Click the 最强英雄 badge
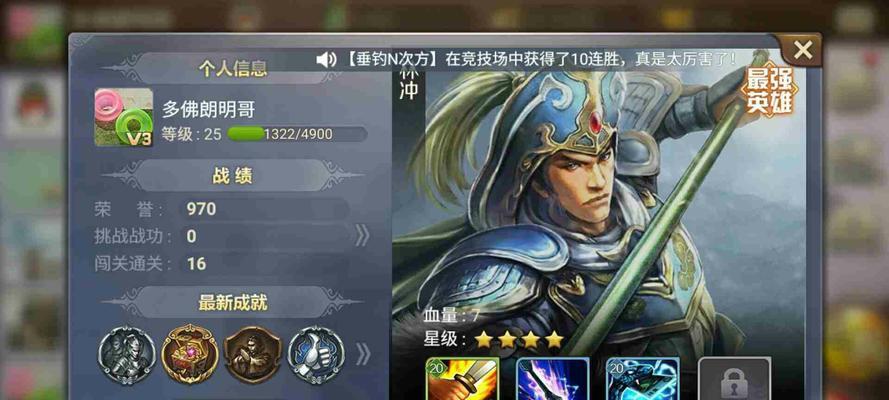This screenshot has height=400, width=889. 769,92
